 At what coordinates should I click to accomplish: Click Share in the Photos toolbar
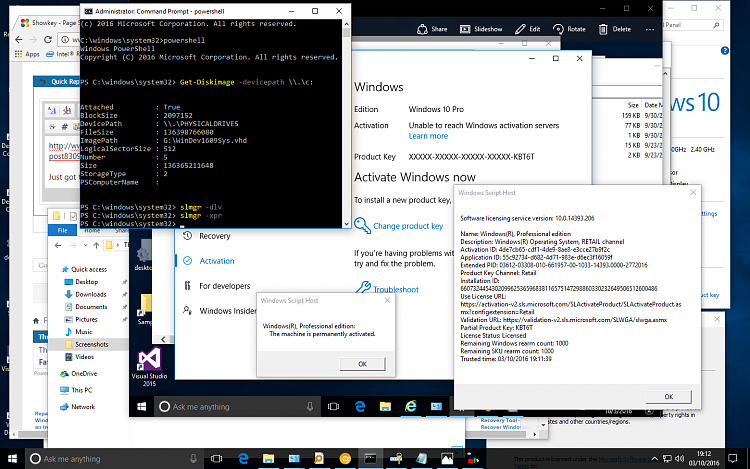click(432, 29)
